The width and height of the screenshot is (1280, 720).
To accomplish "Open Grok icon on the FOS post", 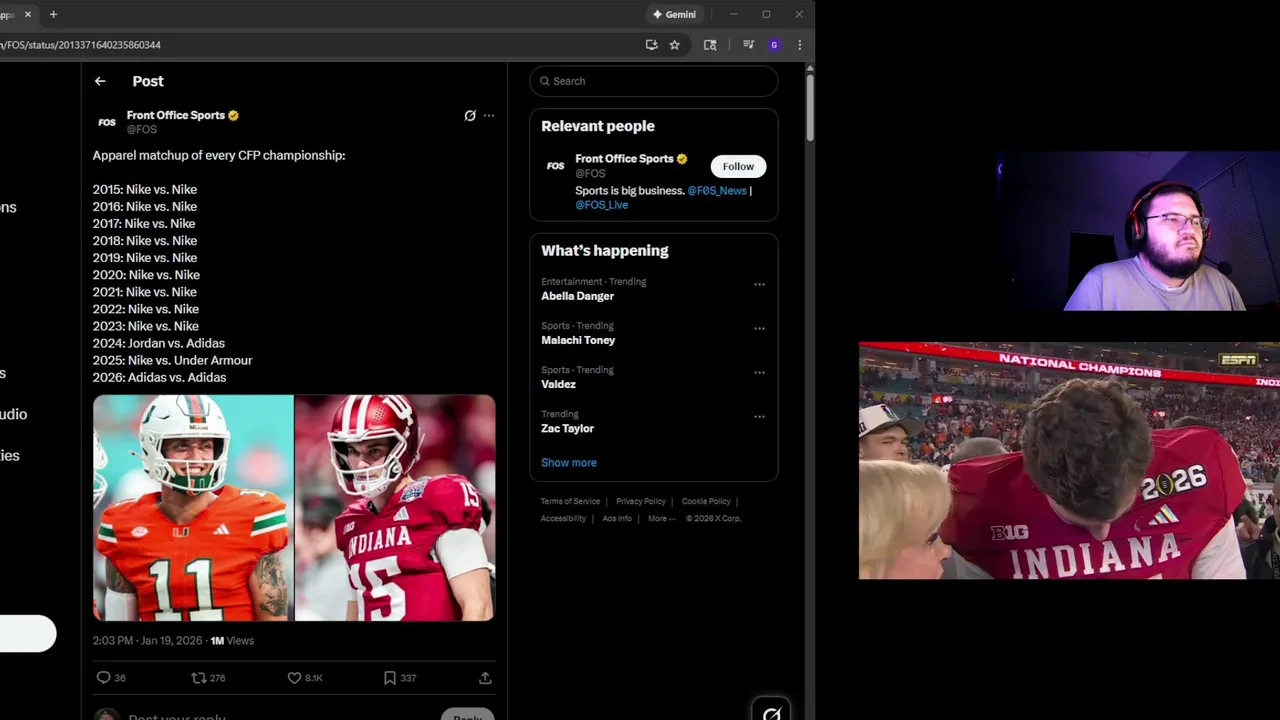I will [470, 115].
